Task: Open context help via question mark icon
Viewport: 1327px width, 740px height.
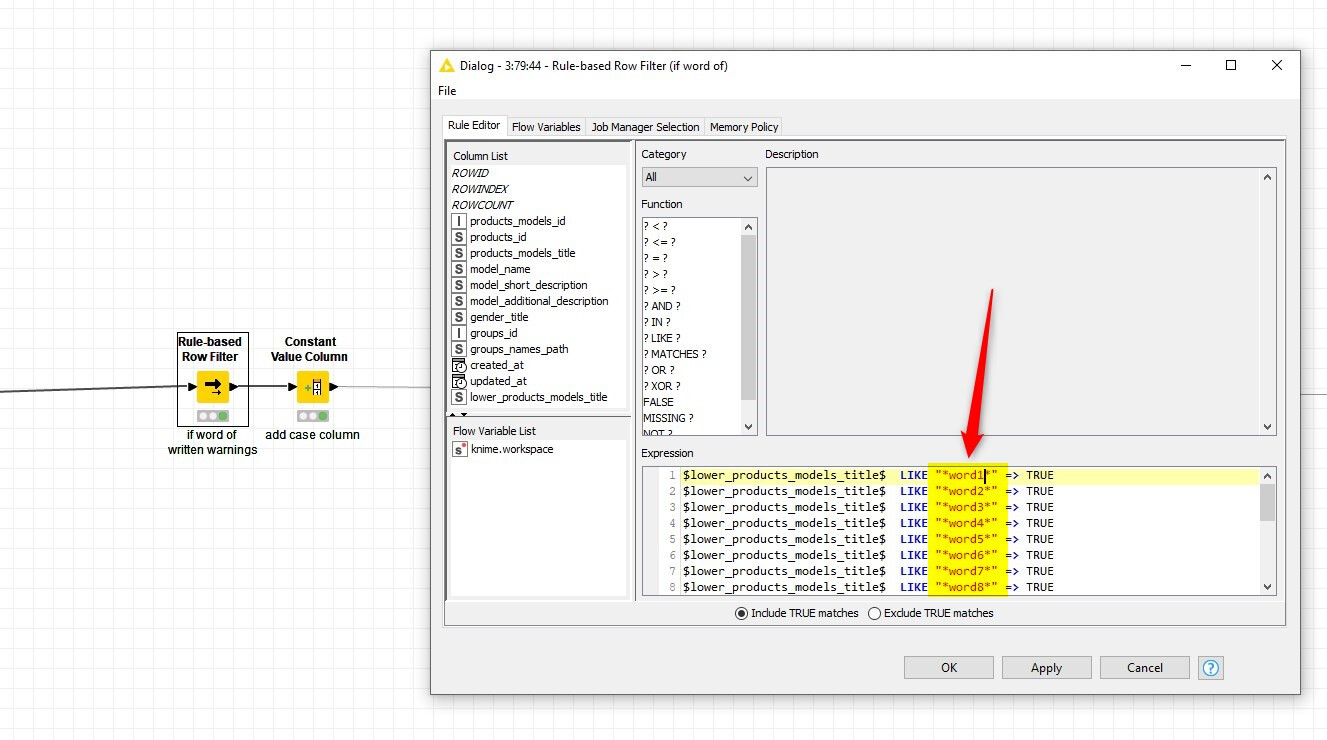Action: tap(1210, 667)
